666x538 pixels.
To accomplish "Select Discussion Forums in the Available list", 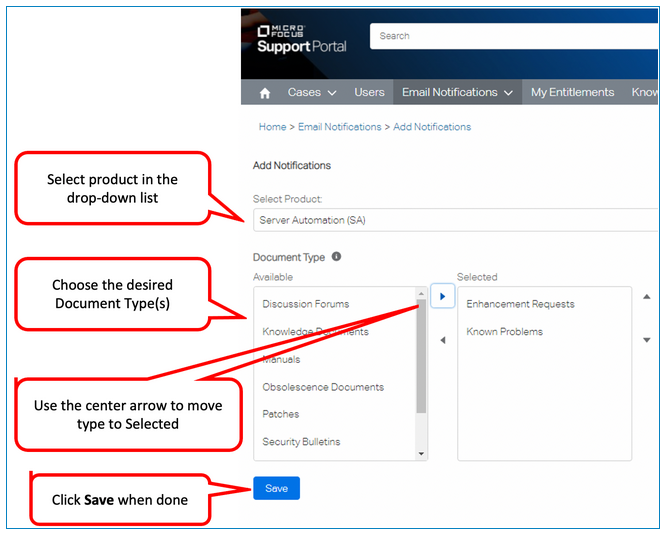I will click(x=305, y=304).
